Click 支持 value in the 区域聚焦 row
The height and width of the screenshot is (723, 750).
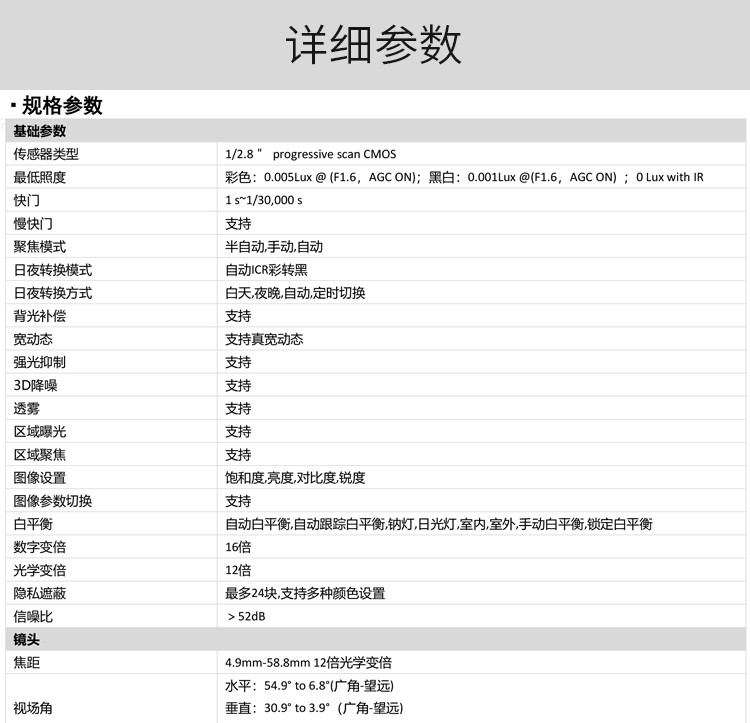[x=238, y=454]
